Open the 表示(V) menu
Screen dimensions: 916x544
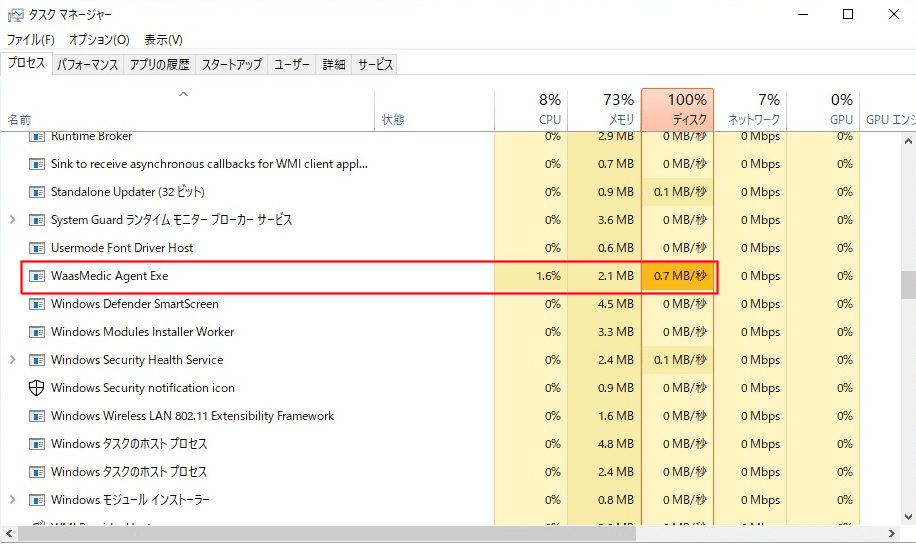164,40
